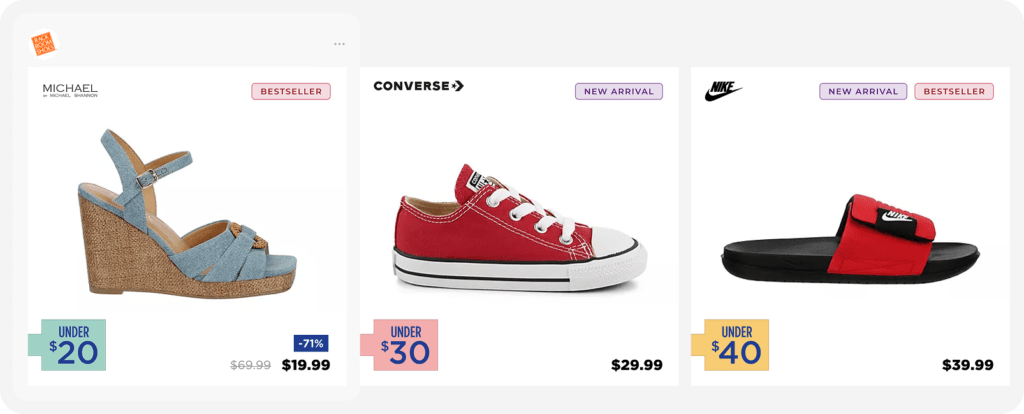Image resolution: width=1024 pixels, height=414 pixels.
Task: Select the Bestseller badge on wedge sandal card
Action: pos(291,92)
